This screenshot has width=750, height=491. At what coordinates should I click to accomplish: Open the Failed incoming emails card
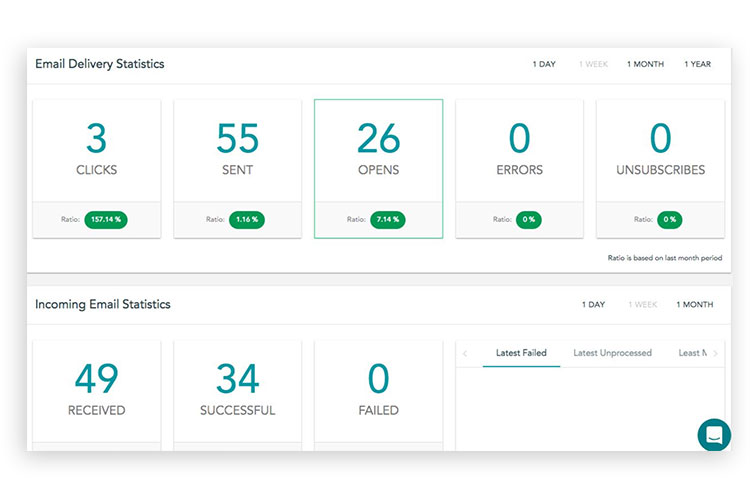click(x=378, y=390)
